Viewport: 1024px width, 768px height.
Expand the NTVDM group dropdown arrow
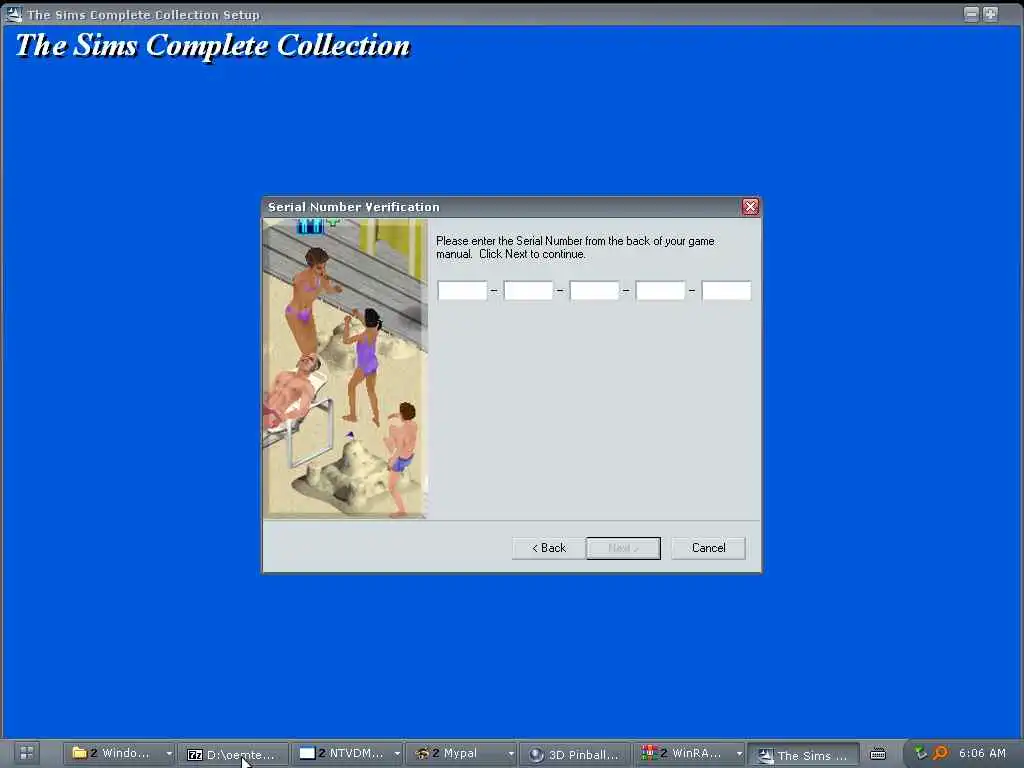coord(397,754)
